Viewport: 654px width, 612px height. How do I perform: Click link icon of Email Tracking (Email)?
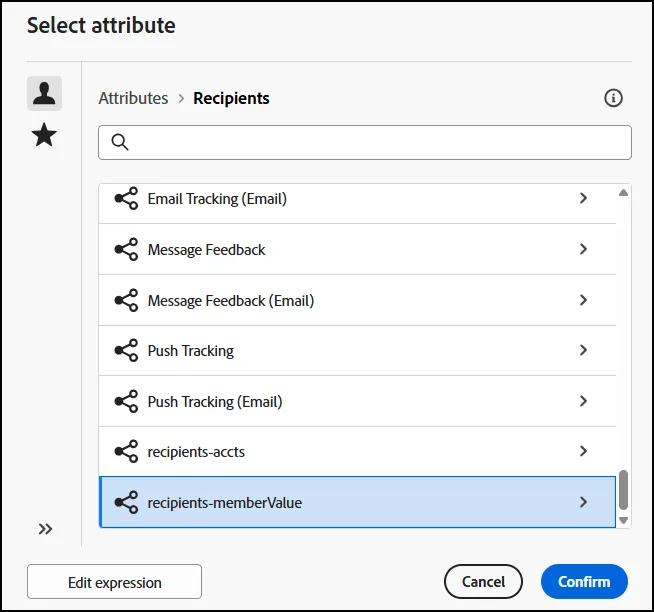pyautogui.click(x=126, y=198)
